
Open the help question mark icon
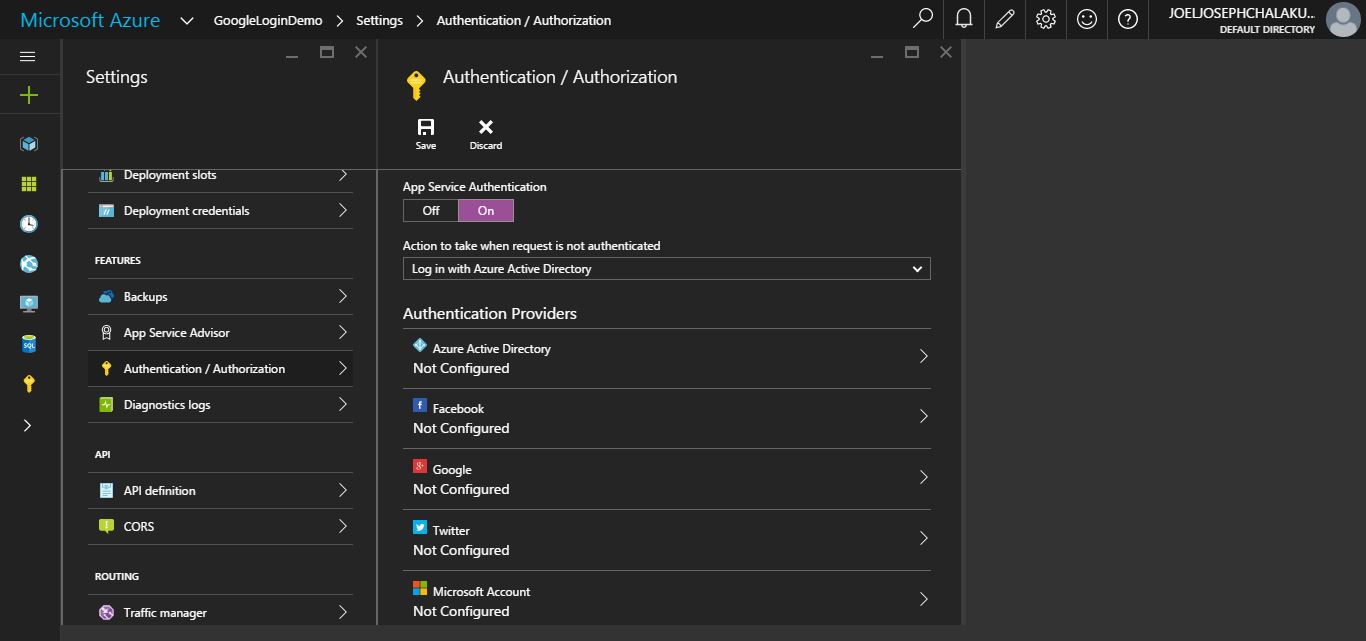pos(1128,19)
